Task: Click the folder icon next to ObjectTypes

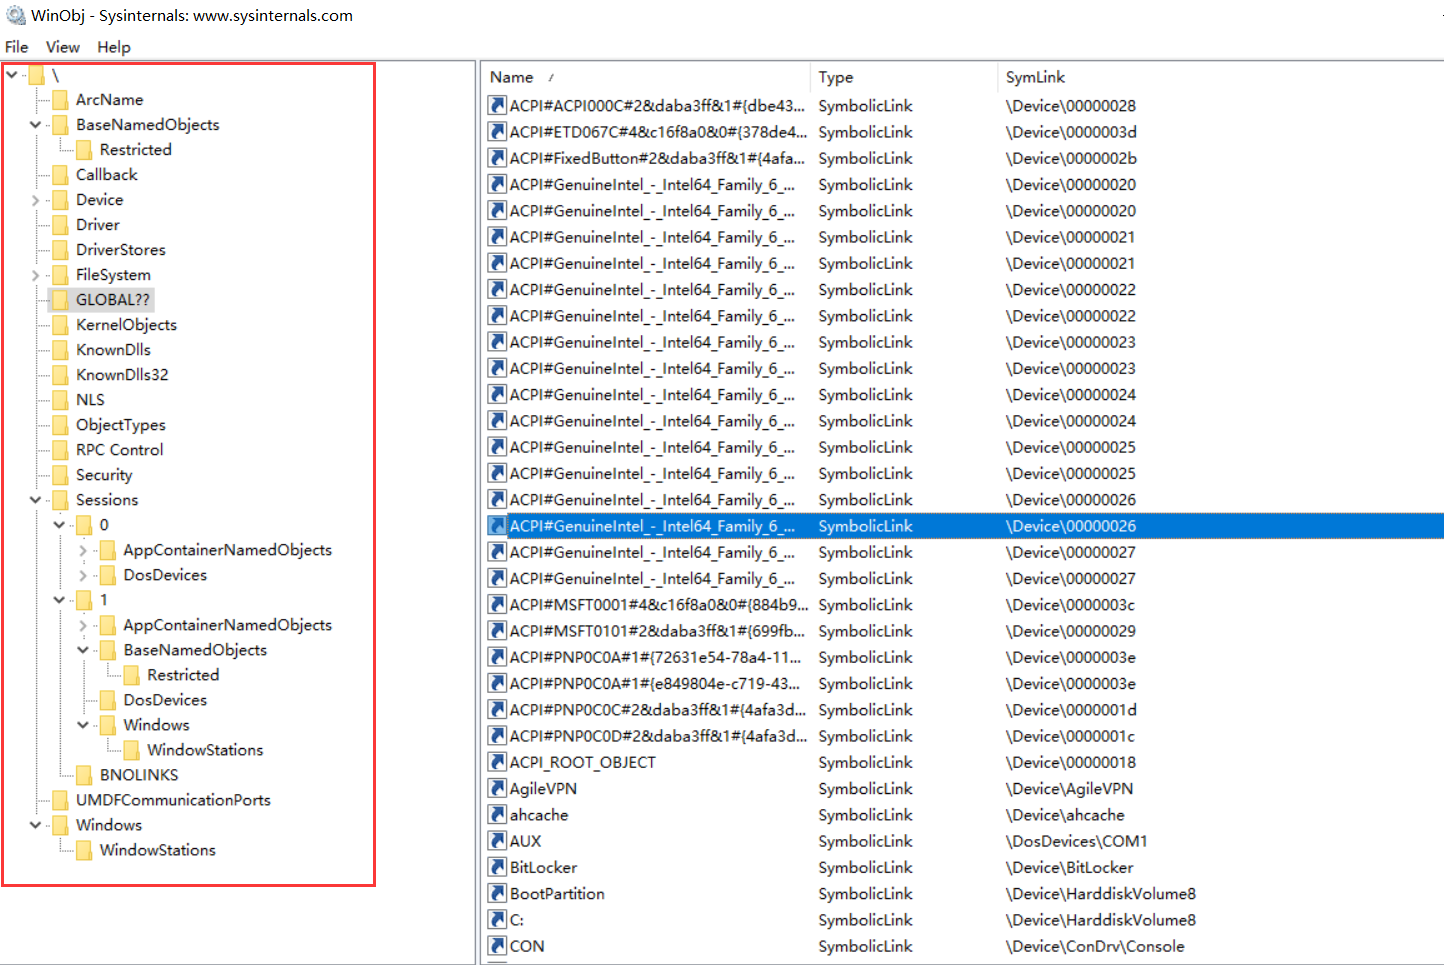Action: 60,425
